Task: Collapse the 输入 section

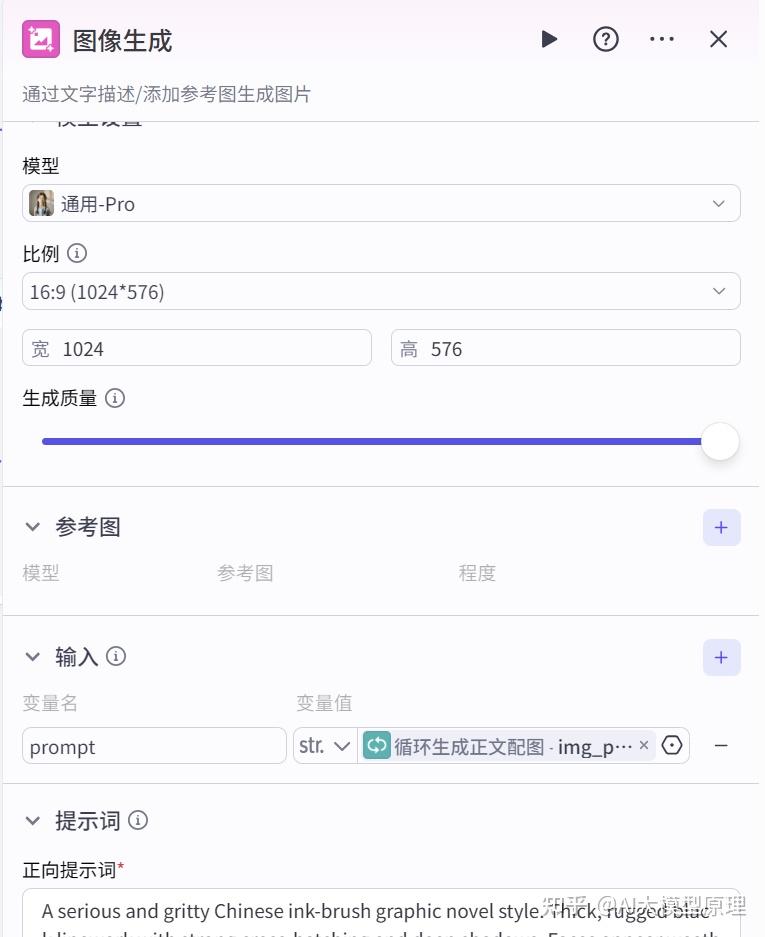Action: coord(33,657)
